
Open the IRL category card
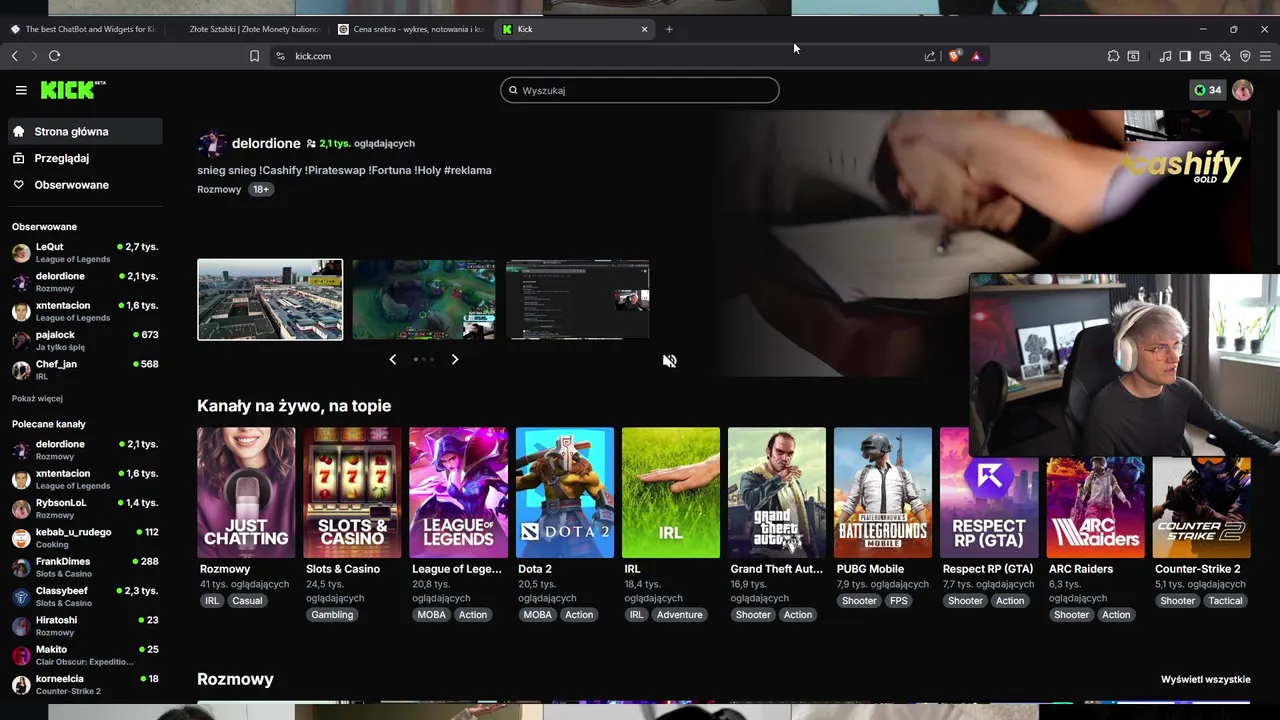point(671,492)
